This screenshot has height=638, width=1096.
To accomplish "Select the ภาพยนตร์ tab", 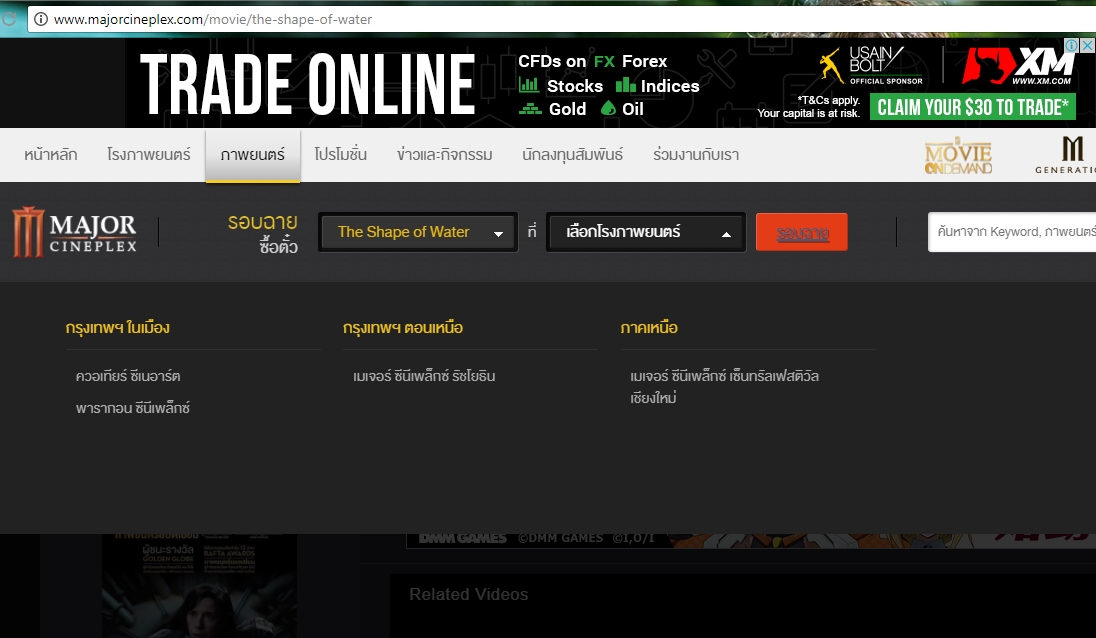I will pyautogui.click(x=252, y=155).
